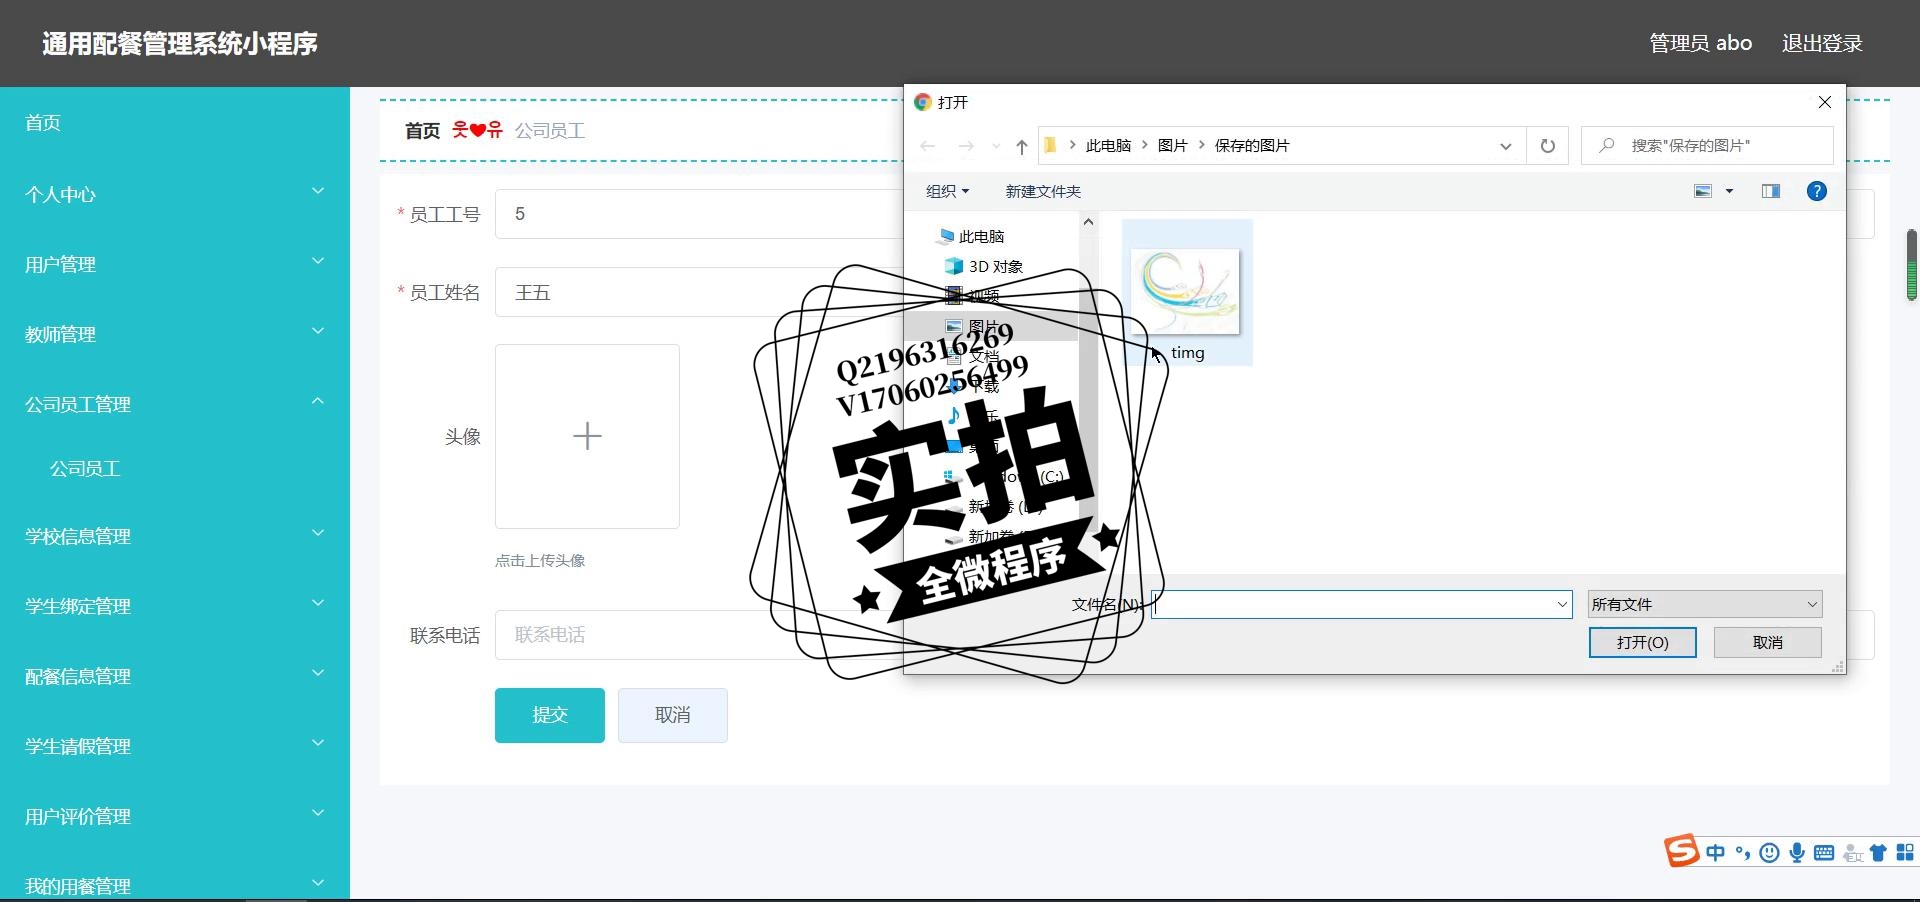This screenshot has width=1920, height=902.
Task: Close the 打开 file dialog
Action: point(1824,102)
